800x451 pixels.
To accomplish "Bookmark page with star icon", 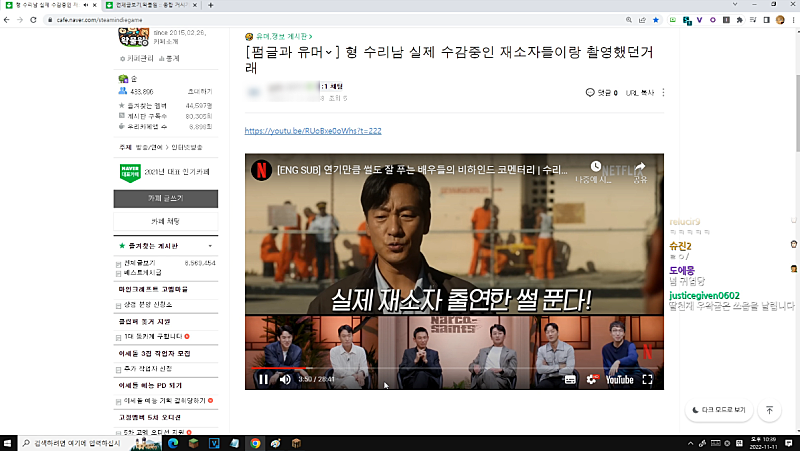I will coord(656,20).
